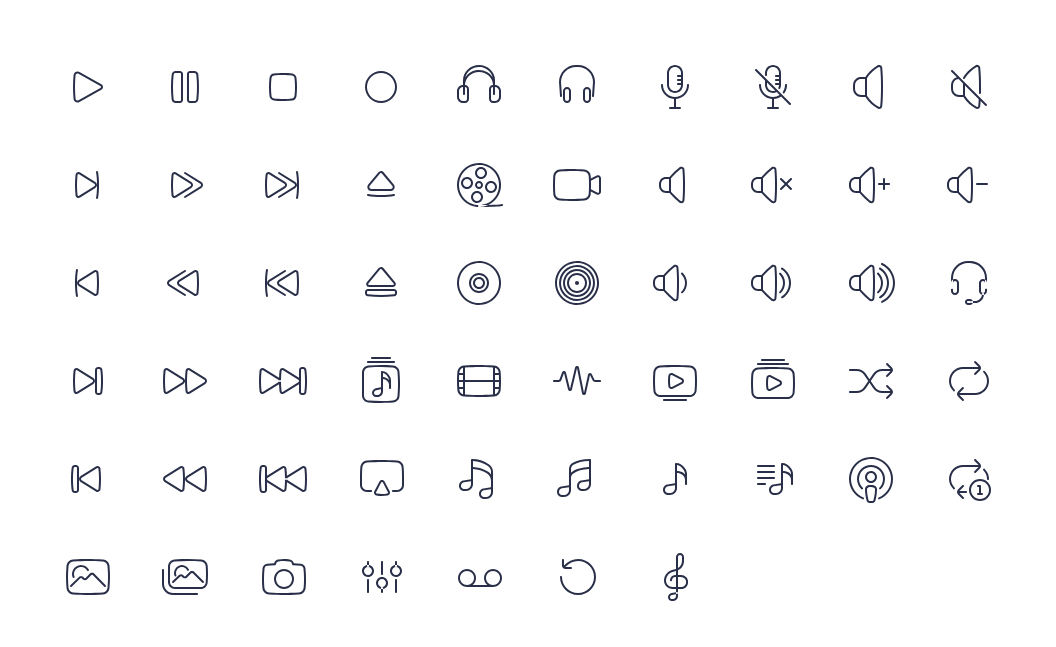
Task: Click the muted microphone icon
Action: 772,87
